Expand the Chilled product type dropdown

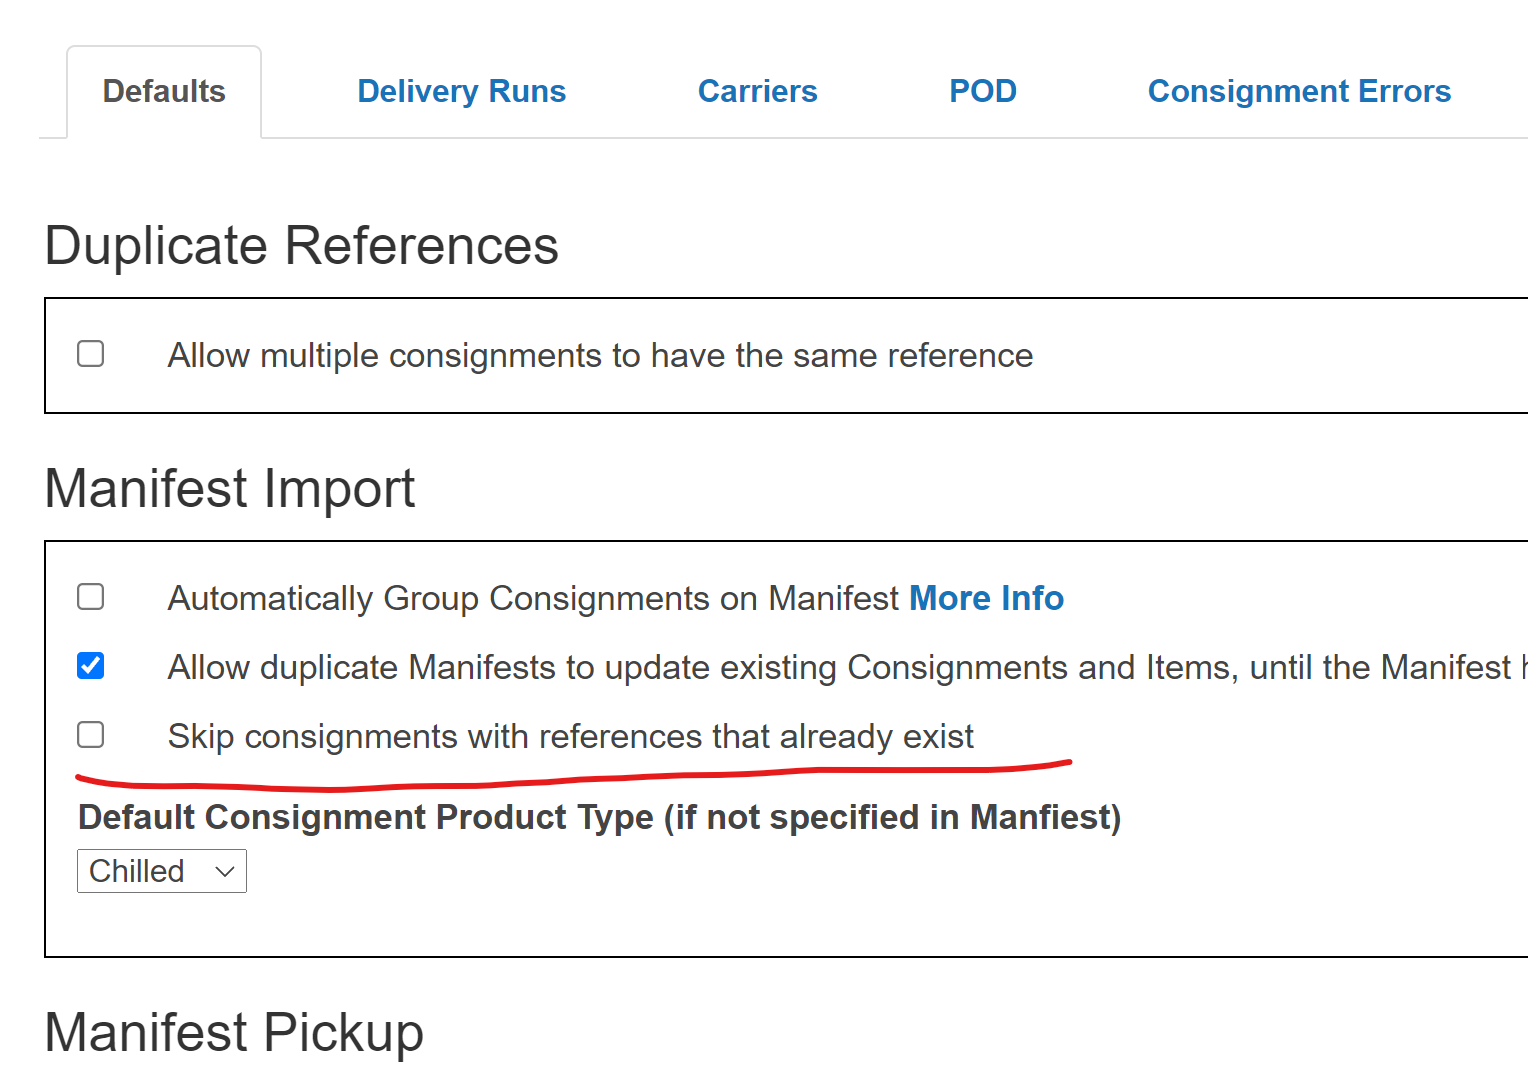click(x=162, y=871)
